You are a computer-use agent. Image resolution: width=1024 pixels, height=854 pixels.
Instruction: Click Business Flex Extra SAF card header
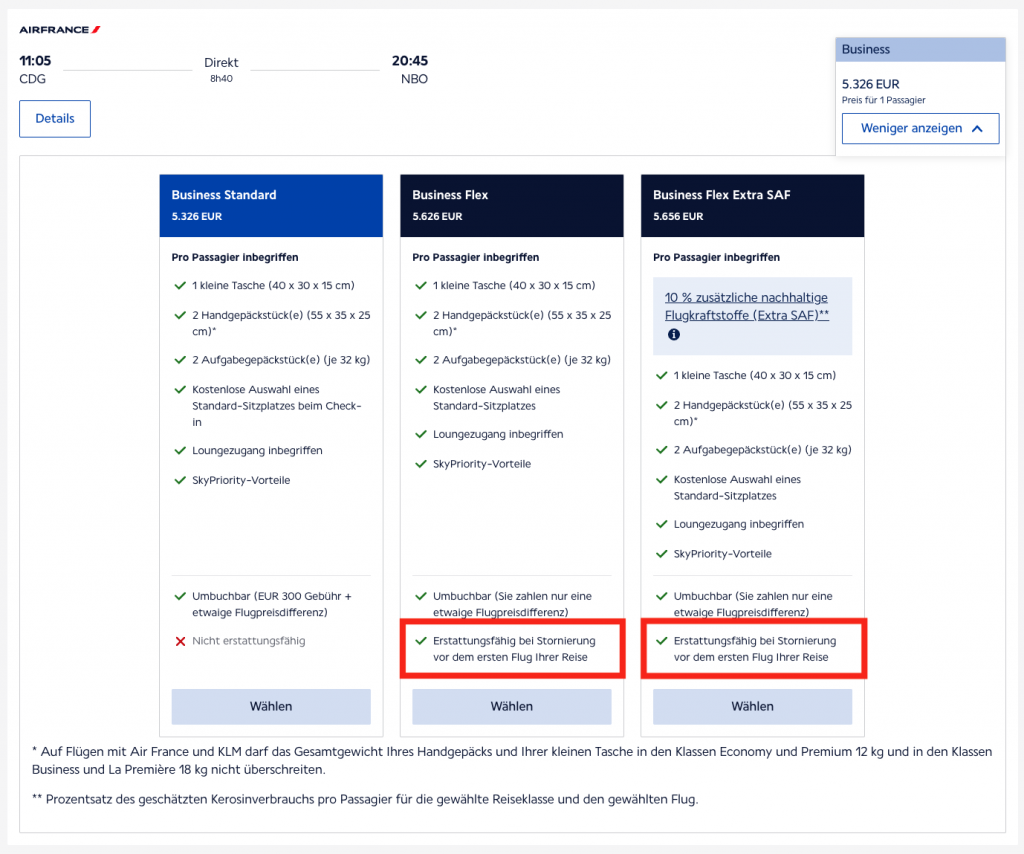click(x=752, y=206)
